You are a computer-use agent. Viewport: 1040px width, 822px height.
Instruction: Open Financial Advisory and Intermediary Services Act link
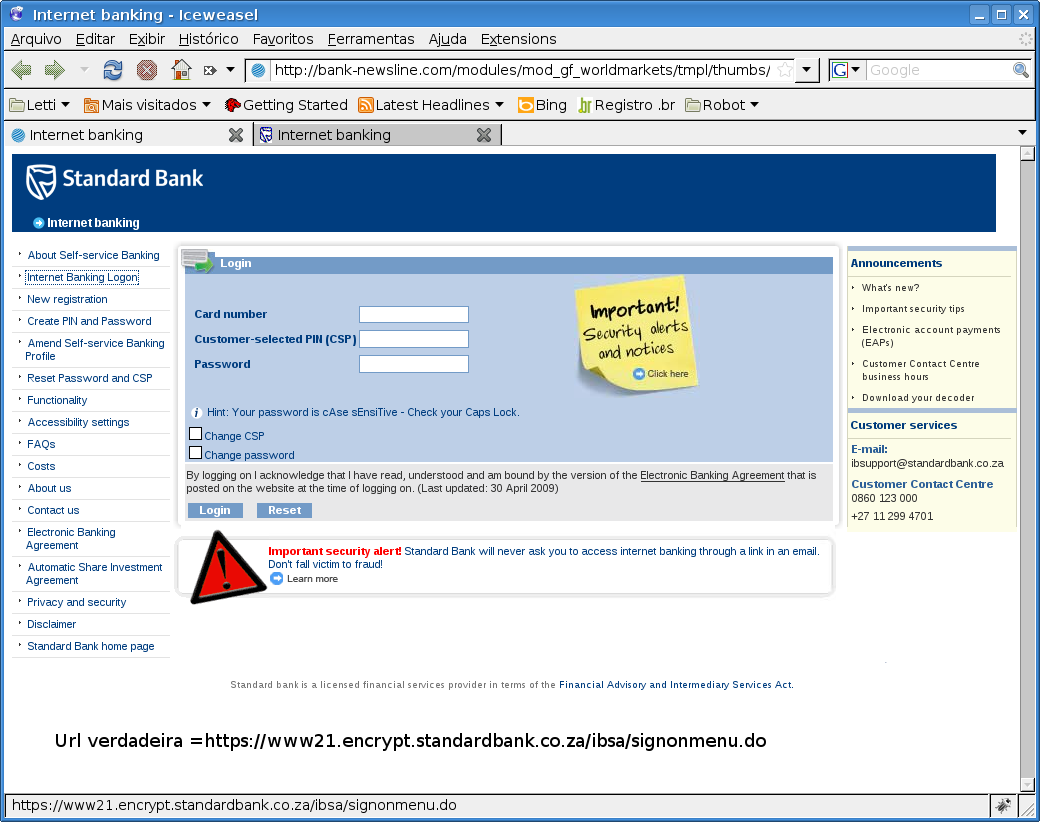click(675, 685)
